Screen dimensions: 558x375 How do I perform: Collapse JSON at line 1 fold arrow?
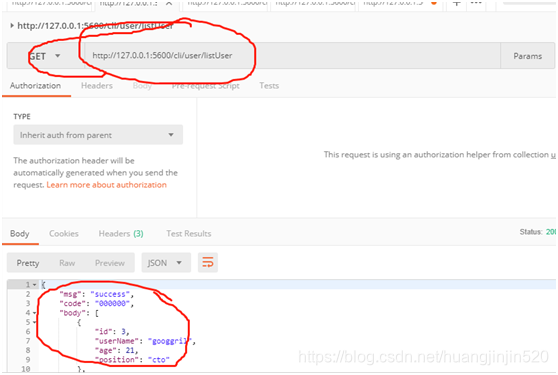point(35,285)
